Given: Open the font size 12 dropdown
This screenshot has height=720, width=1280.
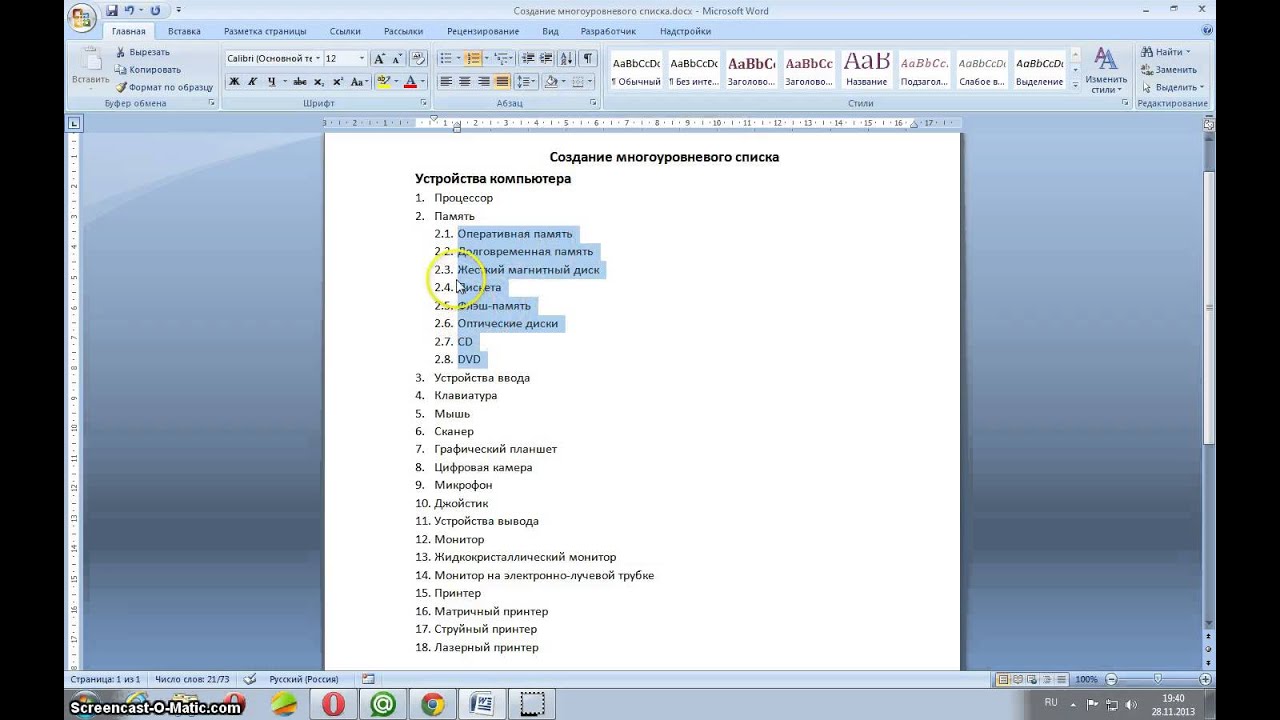Looking at the screenshot, I should click(x=362, y=59).
